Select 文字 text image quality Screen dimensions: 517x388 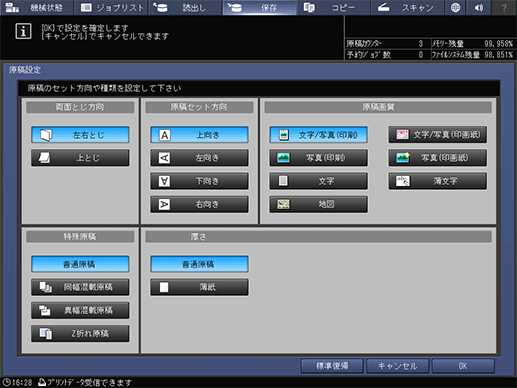pos(318,181)
